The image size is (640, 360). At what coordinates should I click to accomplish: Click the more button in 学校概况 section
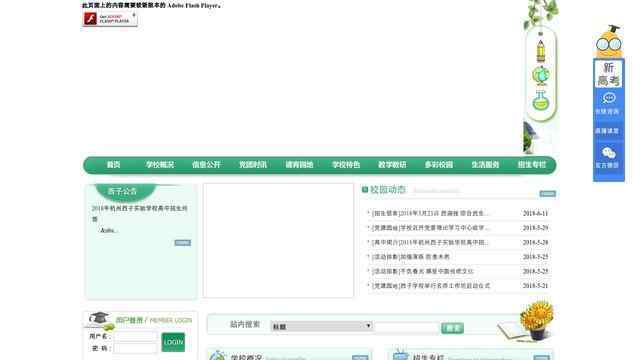pos(360,358)
